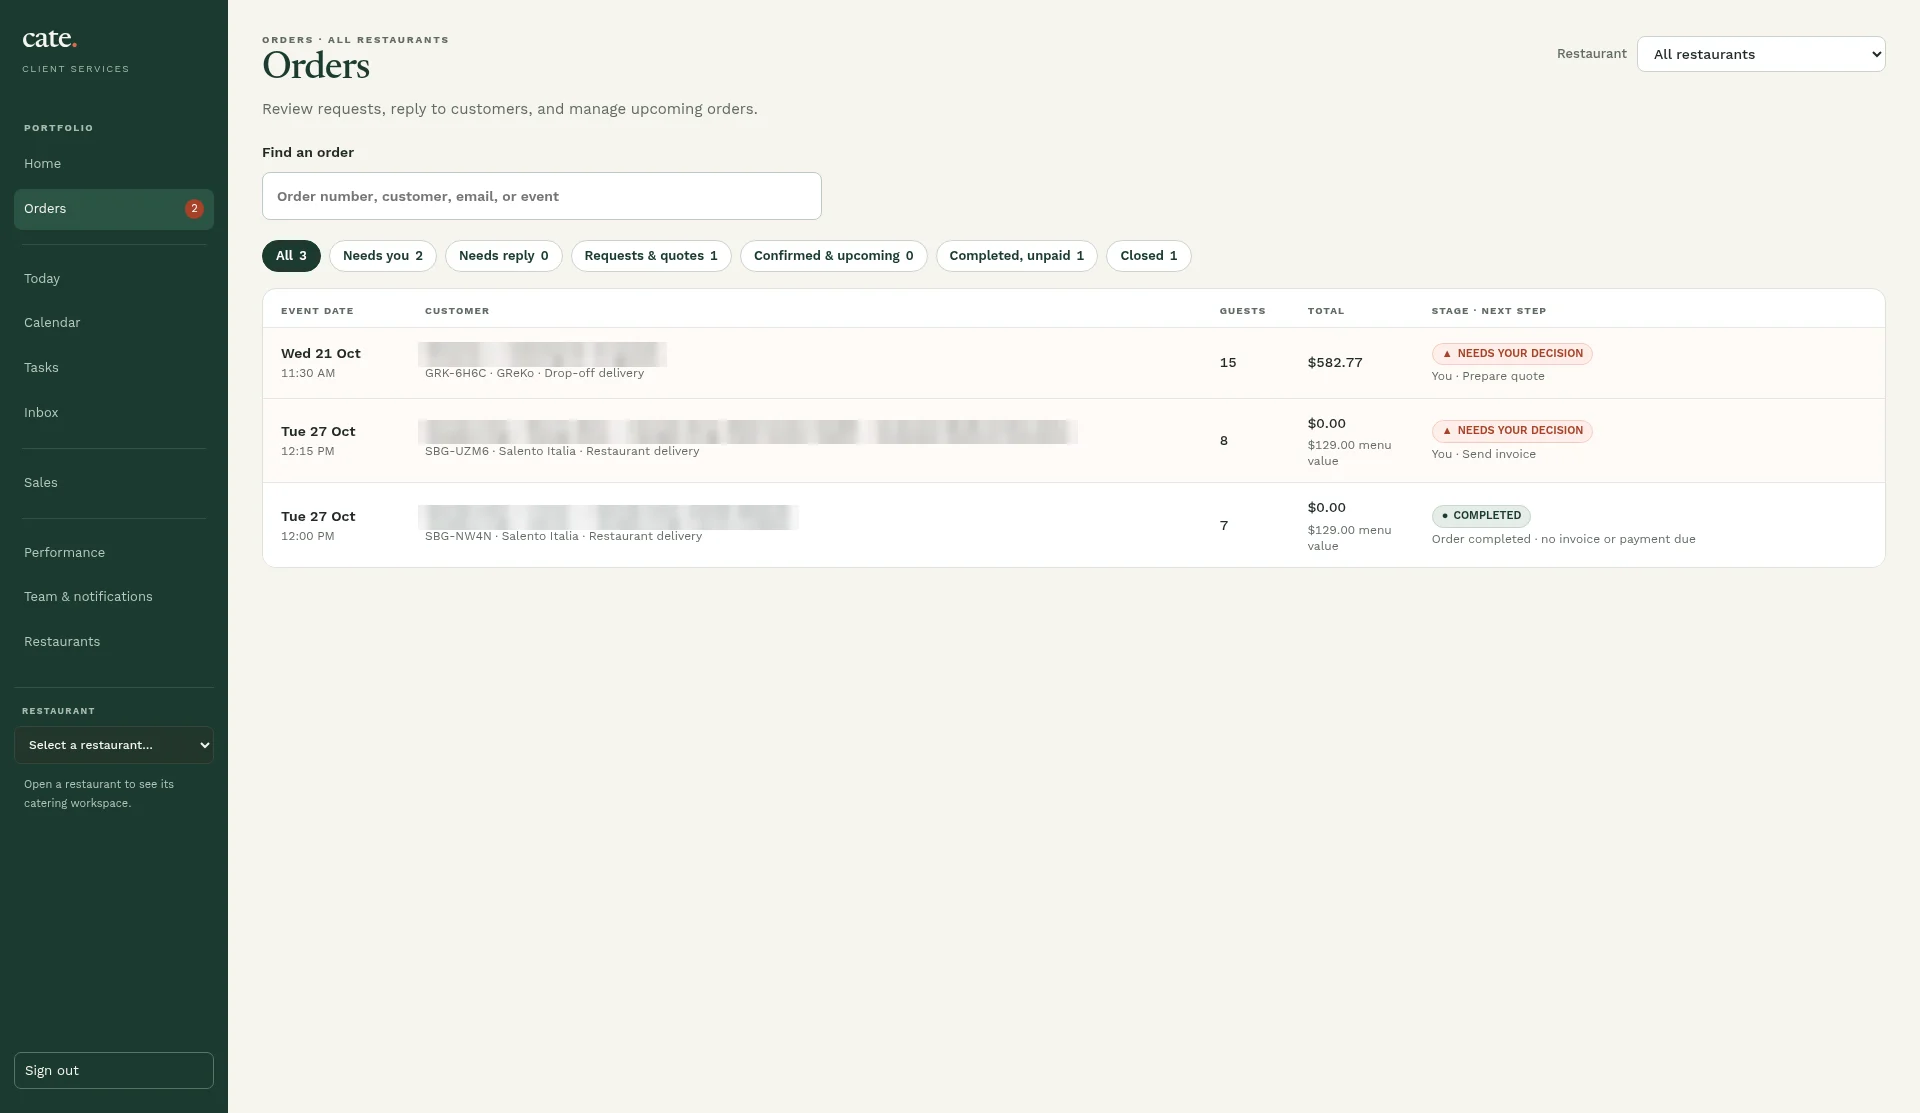Click Needs Your Decision badge for Prepare quote
Image resolution: width=1920 pixels, height=1113 pixels.
[x=1512, y=354]
